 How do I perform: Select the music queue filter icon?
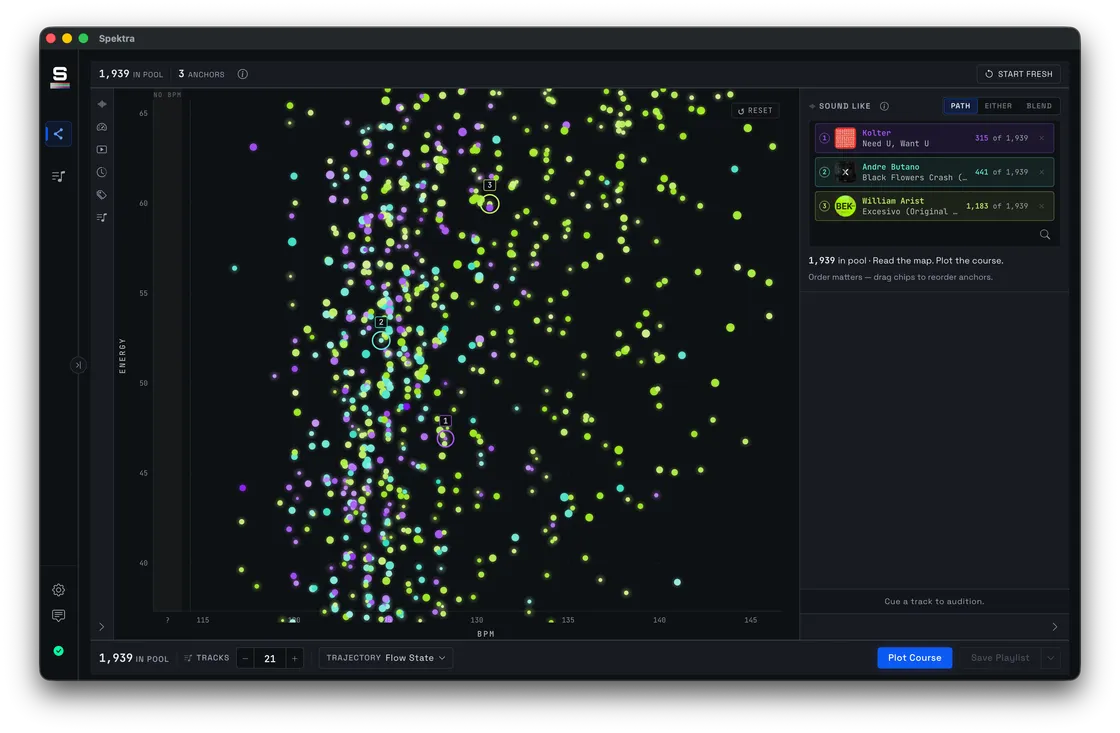point(102,217)
